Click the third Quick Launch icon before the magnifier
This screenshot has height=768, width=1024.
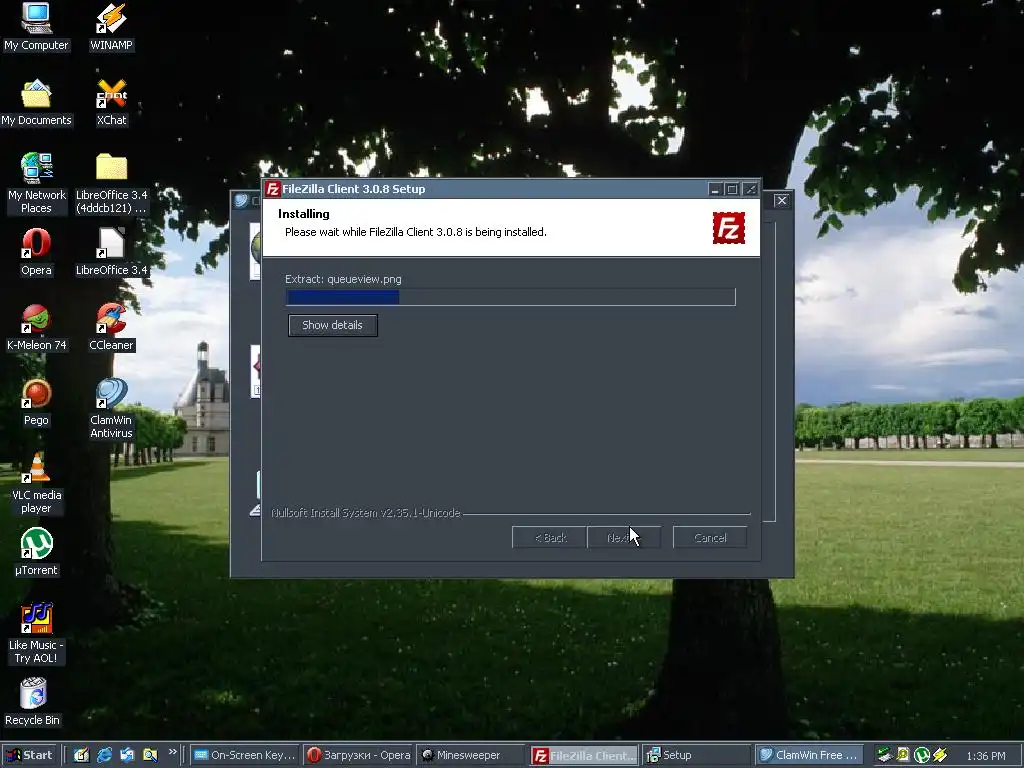click(x=127, y=755)
